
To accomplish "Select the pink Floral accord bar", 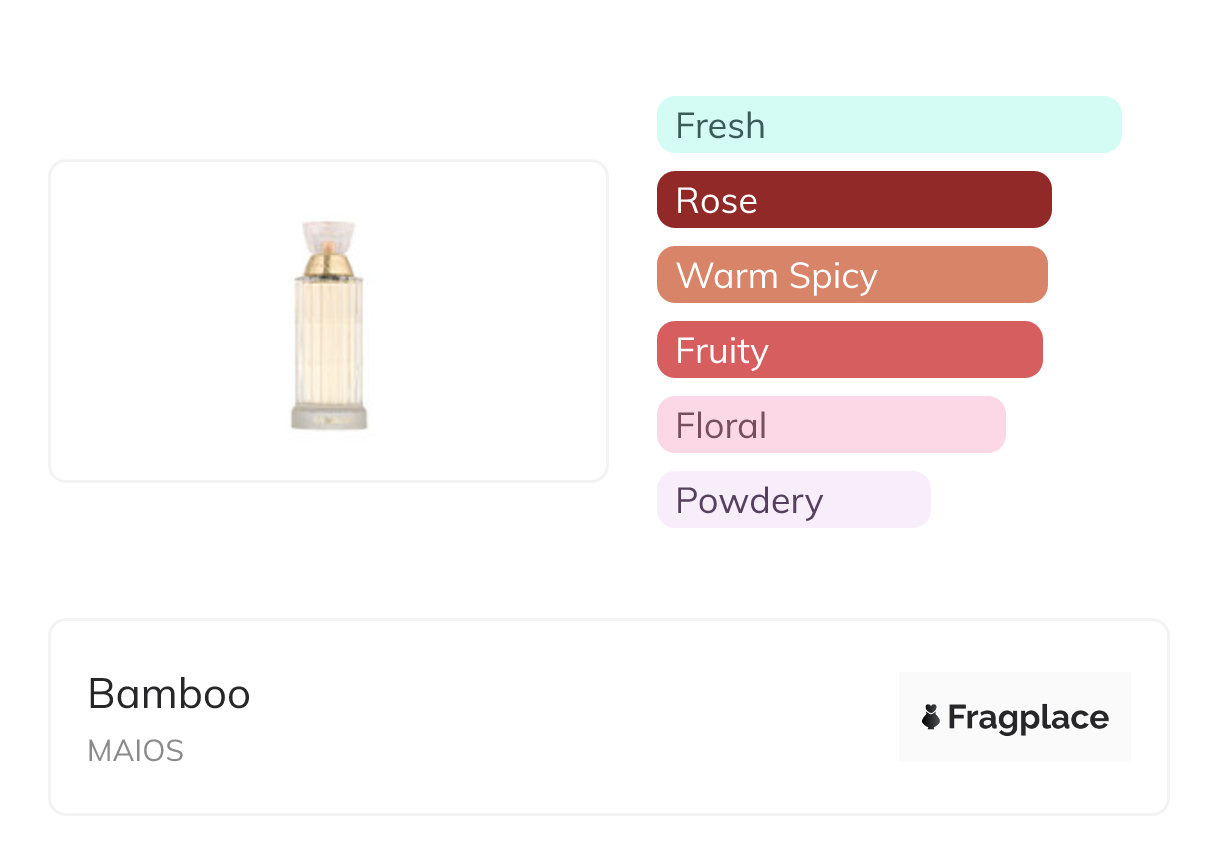I will pos(831,425).
